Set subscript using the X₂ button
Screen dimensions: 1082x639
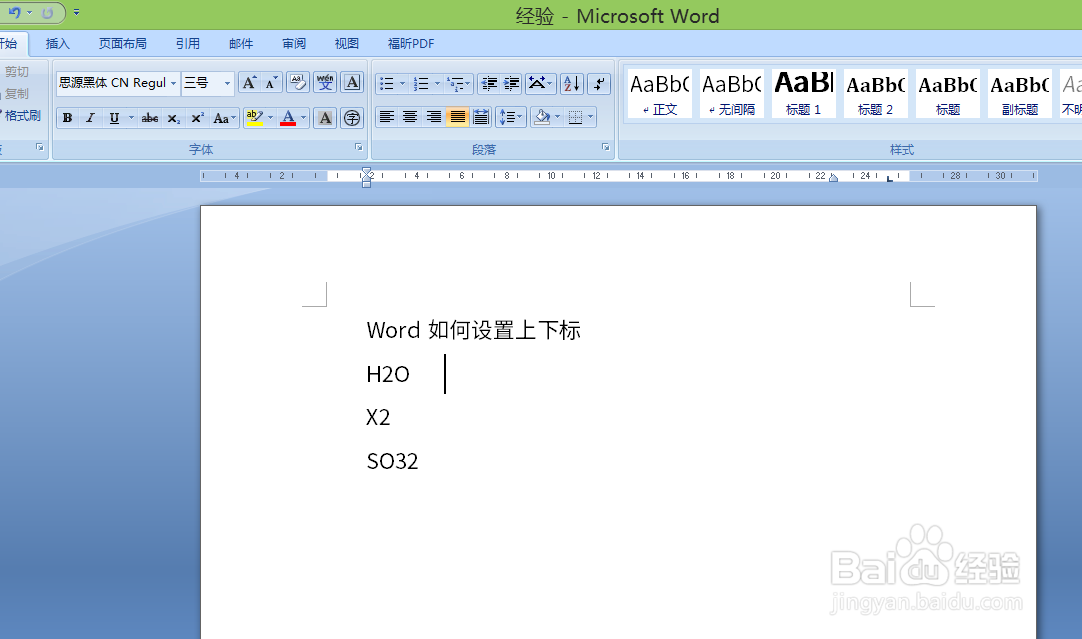point(174,118)
